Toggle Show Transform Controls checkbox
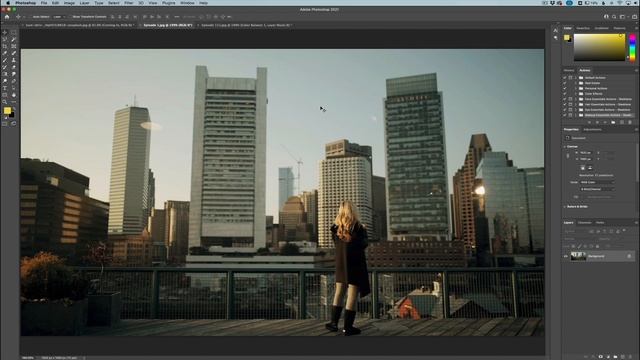This screenshot has width=640, height=360. 70,17
